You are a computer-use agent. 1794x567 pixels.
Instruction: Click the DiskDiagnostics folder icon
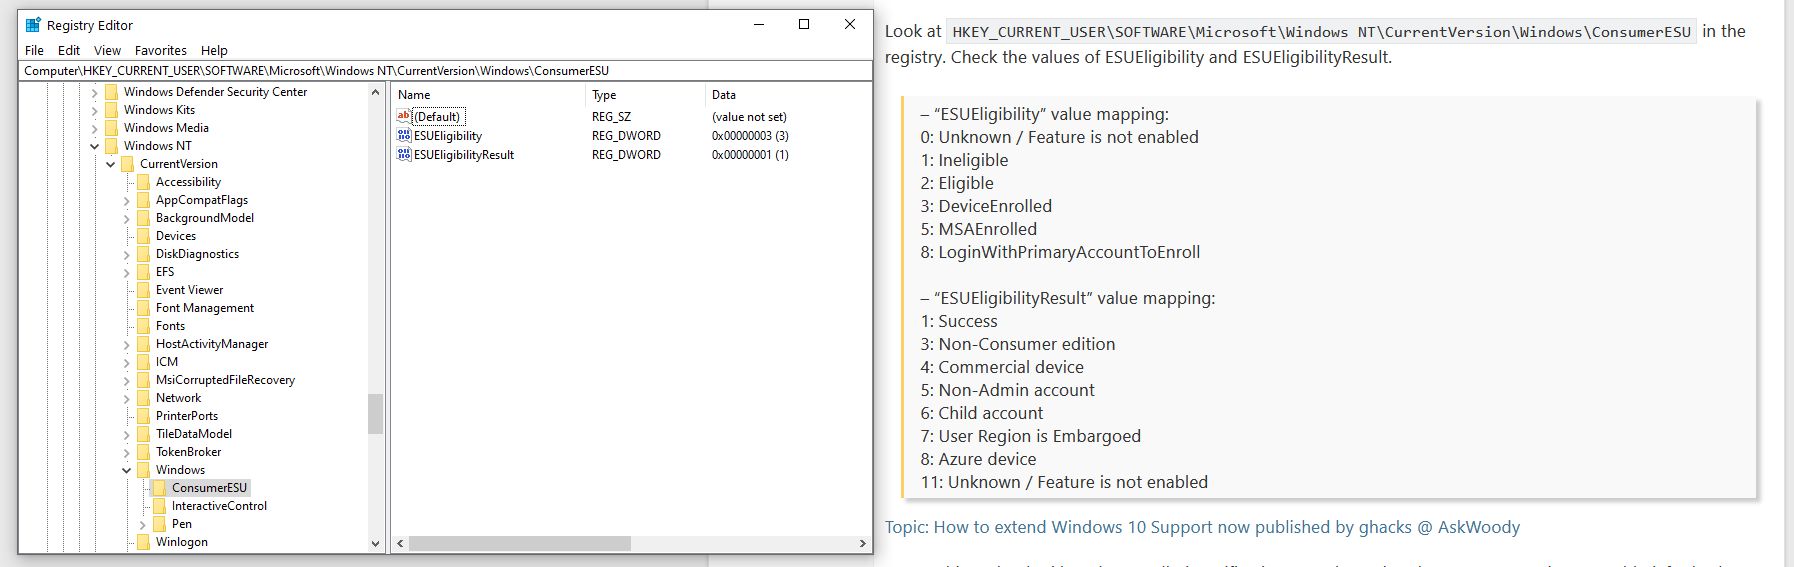144,254
